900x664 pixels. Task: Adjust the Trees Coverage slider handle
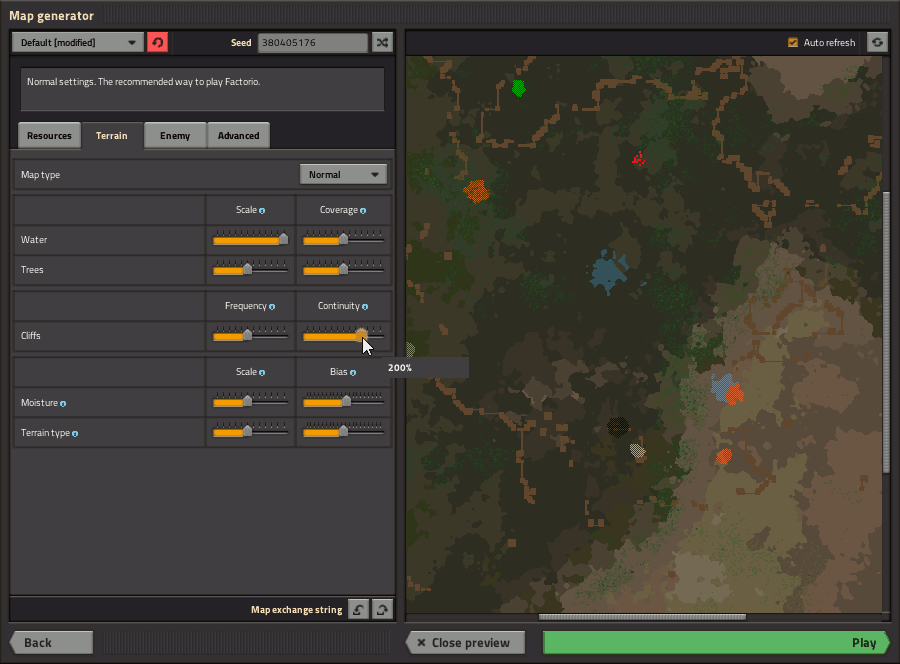point(343,269)
